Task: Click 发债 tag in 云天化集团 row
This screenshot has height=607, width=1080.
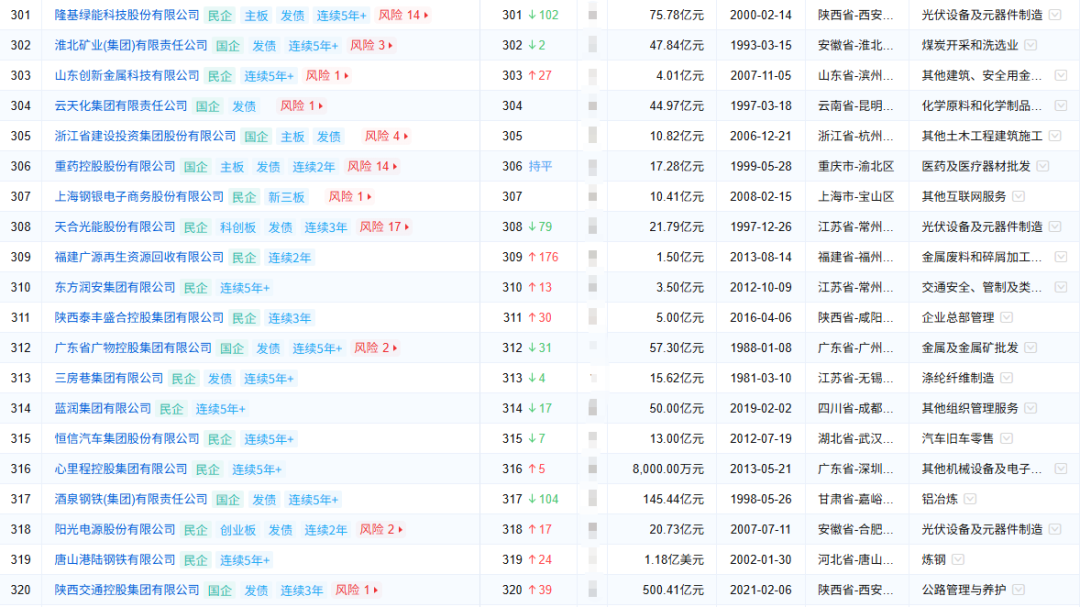Action: [x=244, y=106]
